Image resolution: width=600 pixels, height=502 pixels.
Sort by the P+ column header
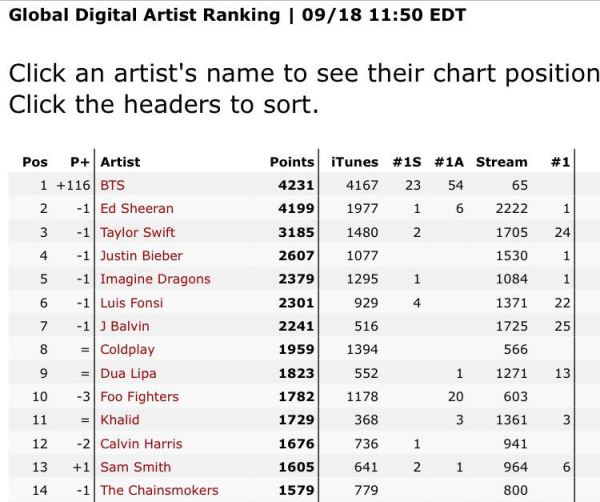80,162
